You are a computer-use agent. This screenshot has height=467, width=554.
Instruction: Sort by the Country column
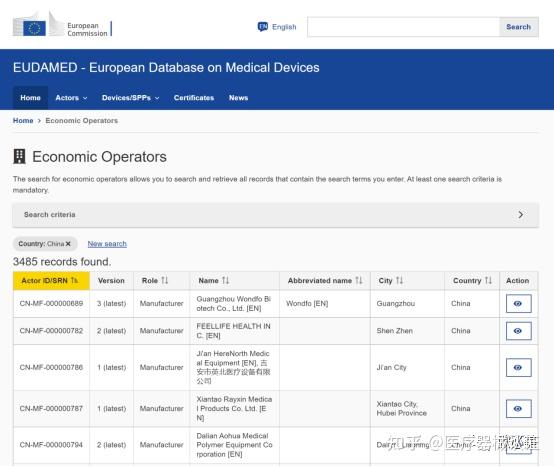[472, 280]
